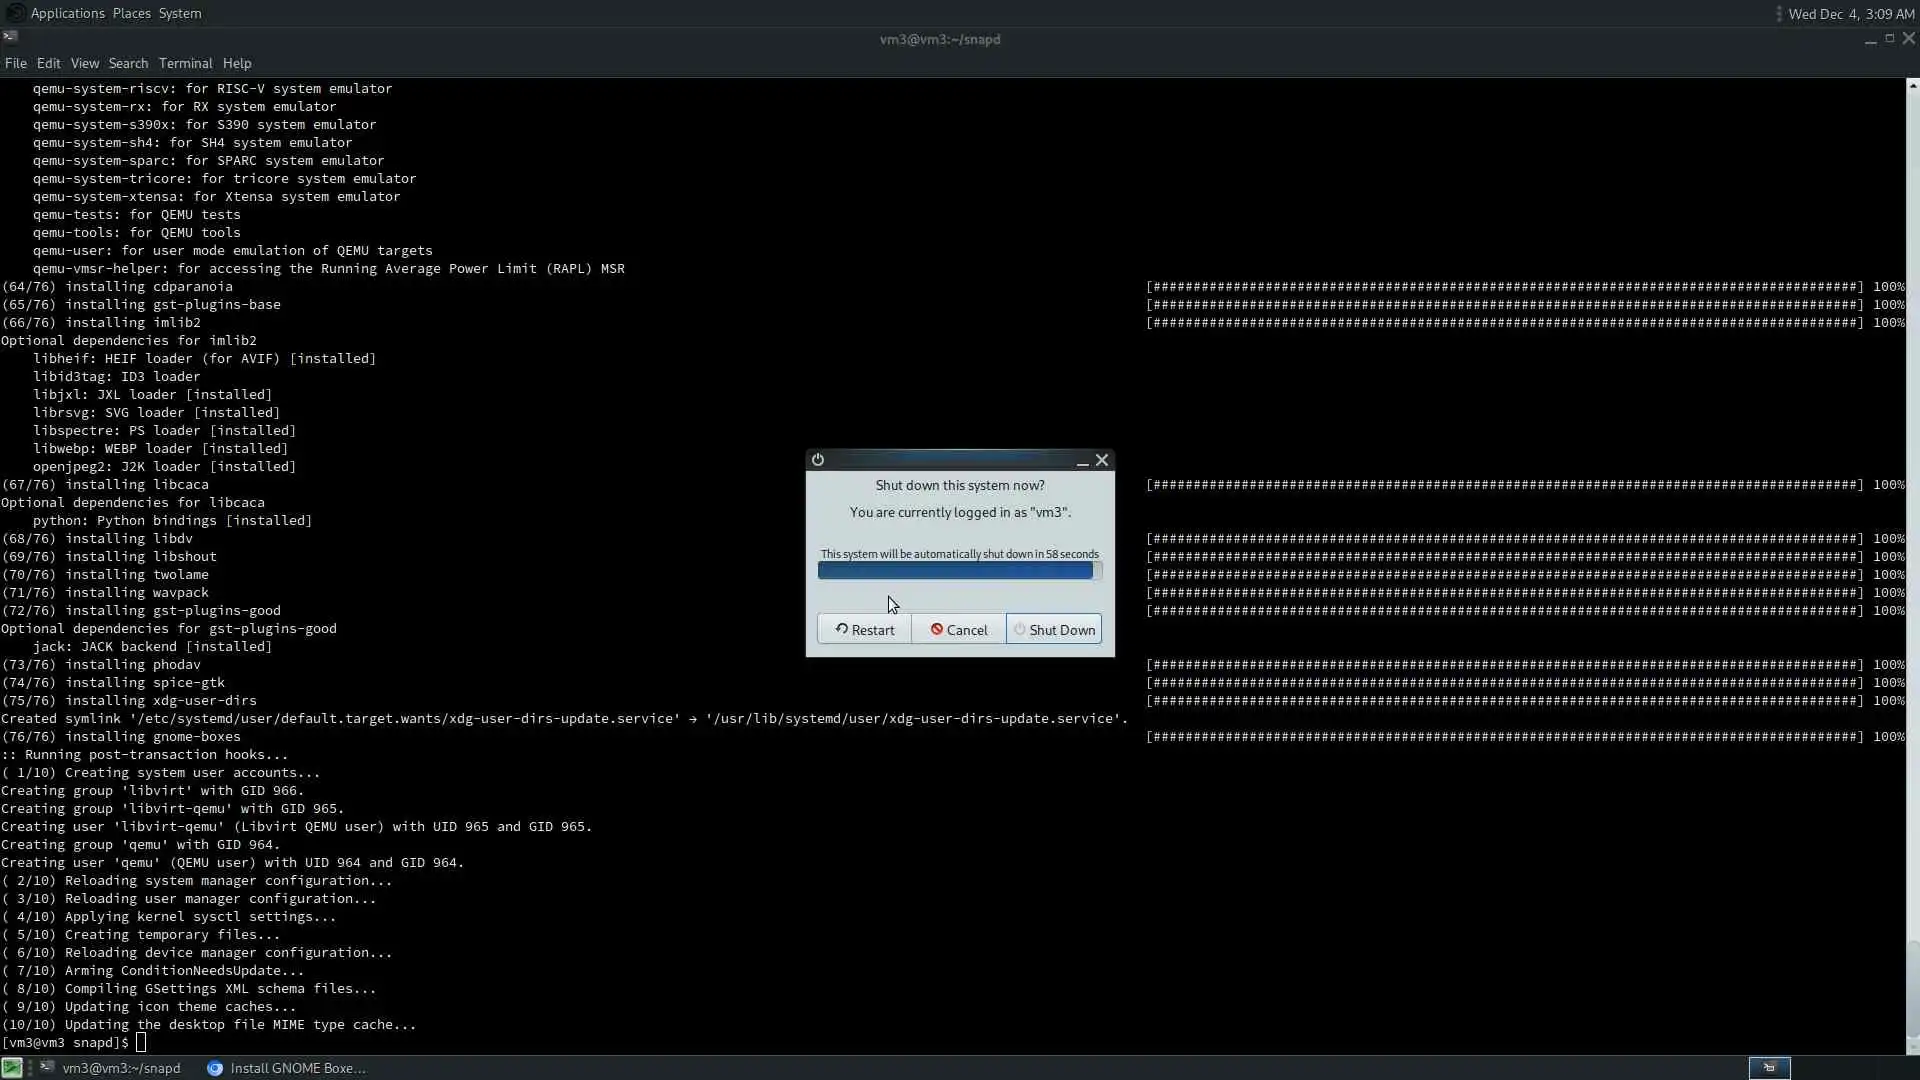Open the terminal File menu
Image resolution: width=1920 pixels, height=1080 pixels.
coord(15,63)
